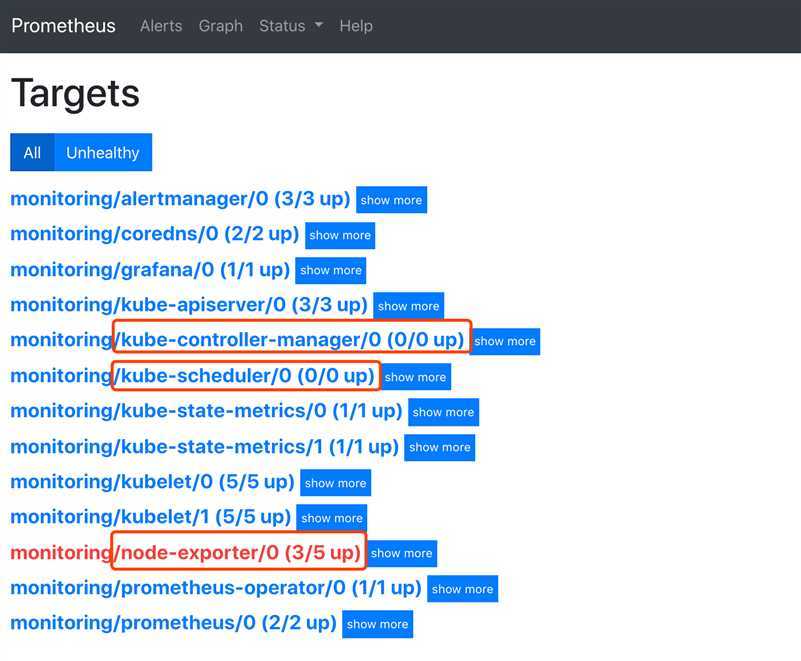The image size is (801, 661).
Task: Open monitoring/kubelet/0 target link
Action: point(152,482)
